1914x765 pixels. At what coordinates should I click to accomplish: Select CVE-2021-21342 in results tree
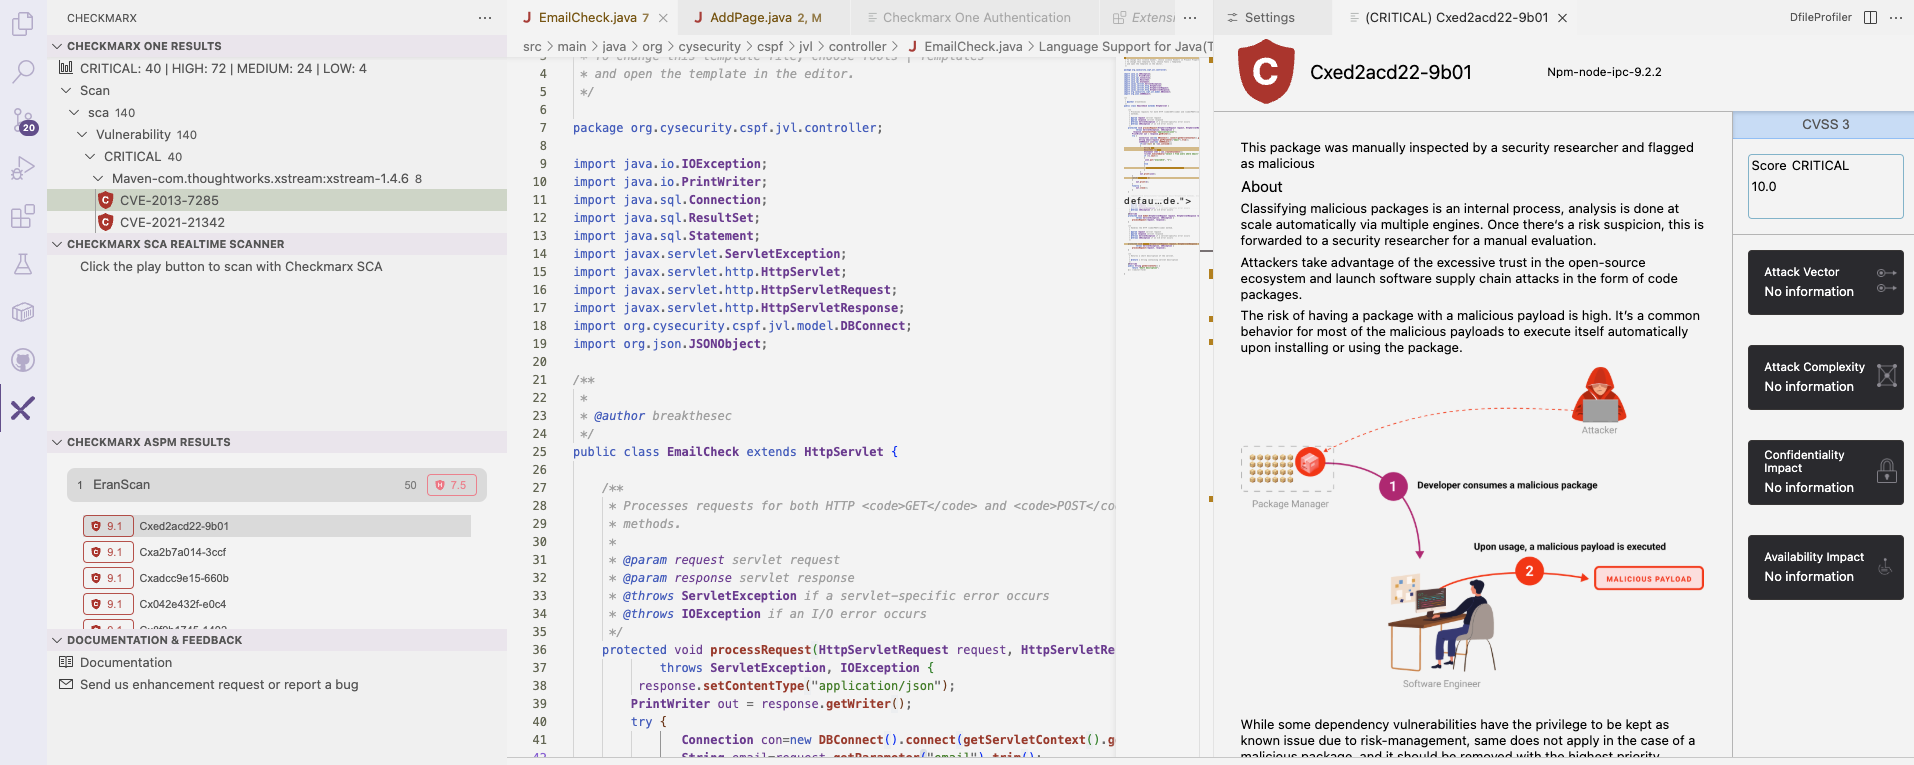[x=172, y=223]
